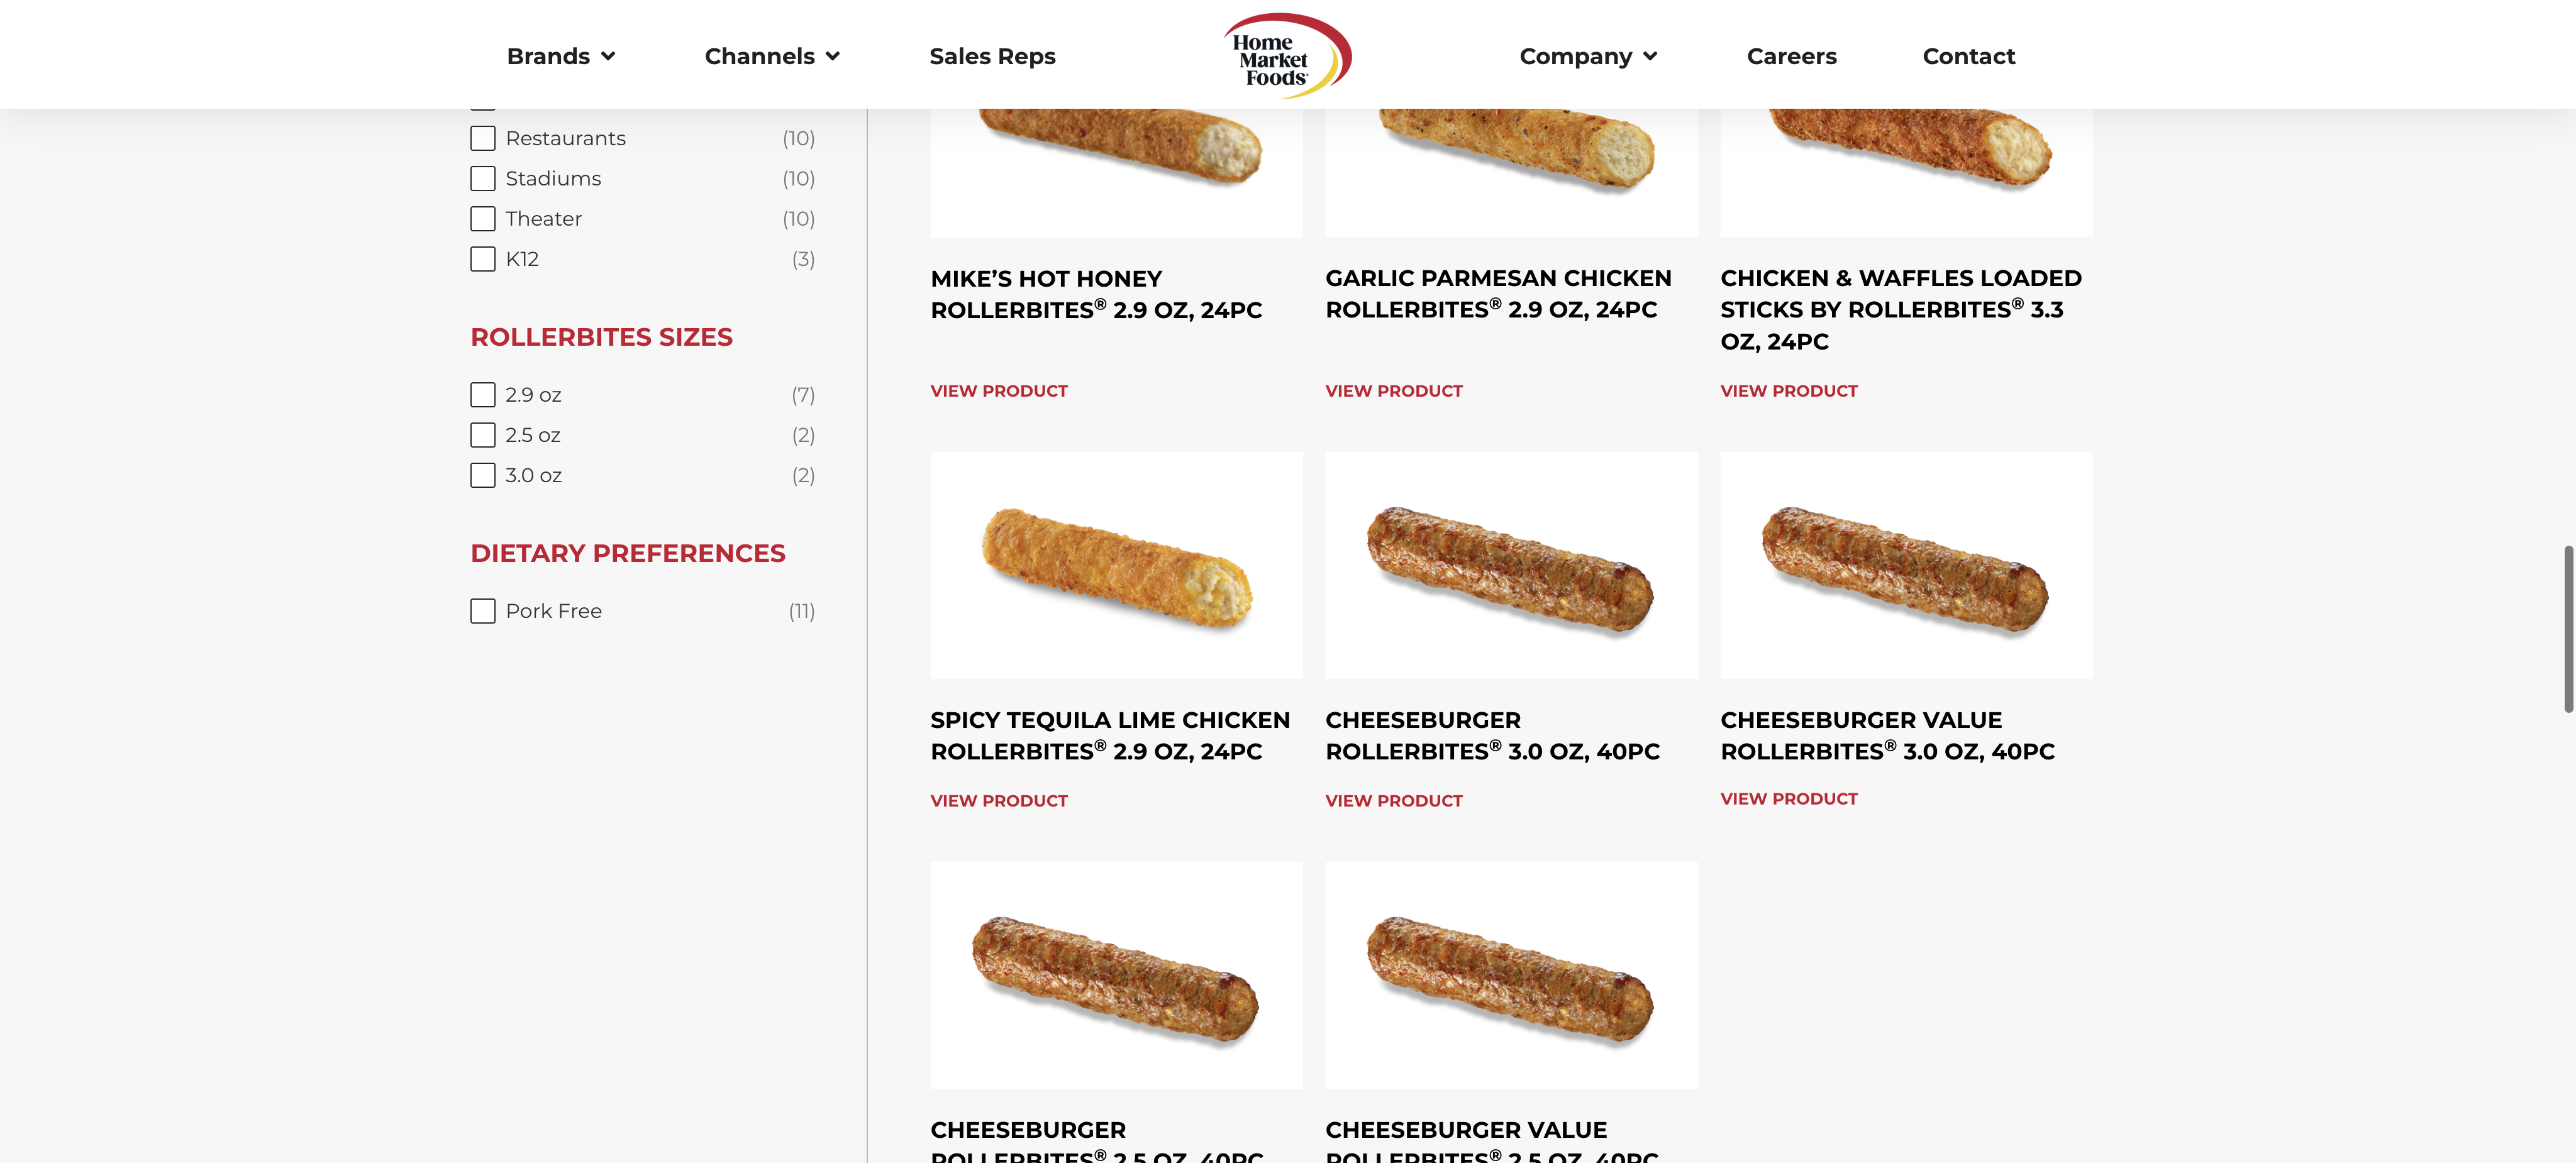The image size is (2576, 1163).
Task: Expand the Company dropdown menu
Action: coord(1587,57)
